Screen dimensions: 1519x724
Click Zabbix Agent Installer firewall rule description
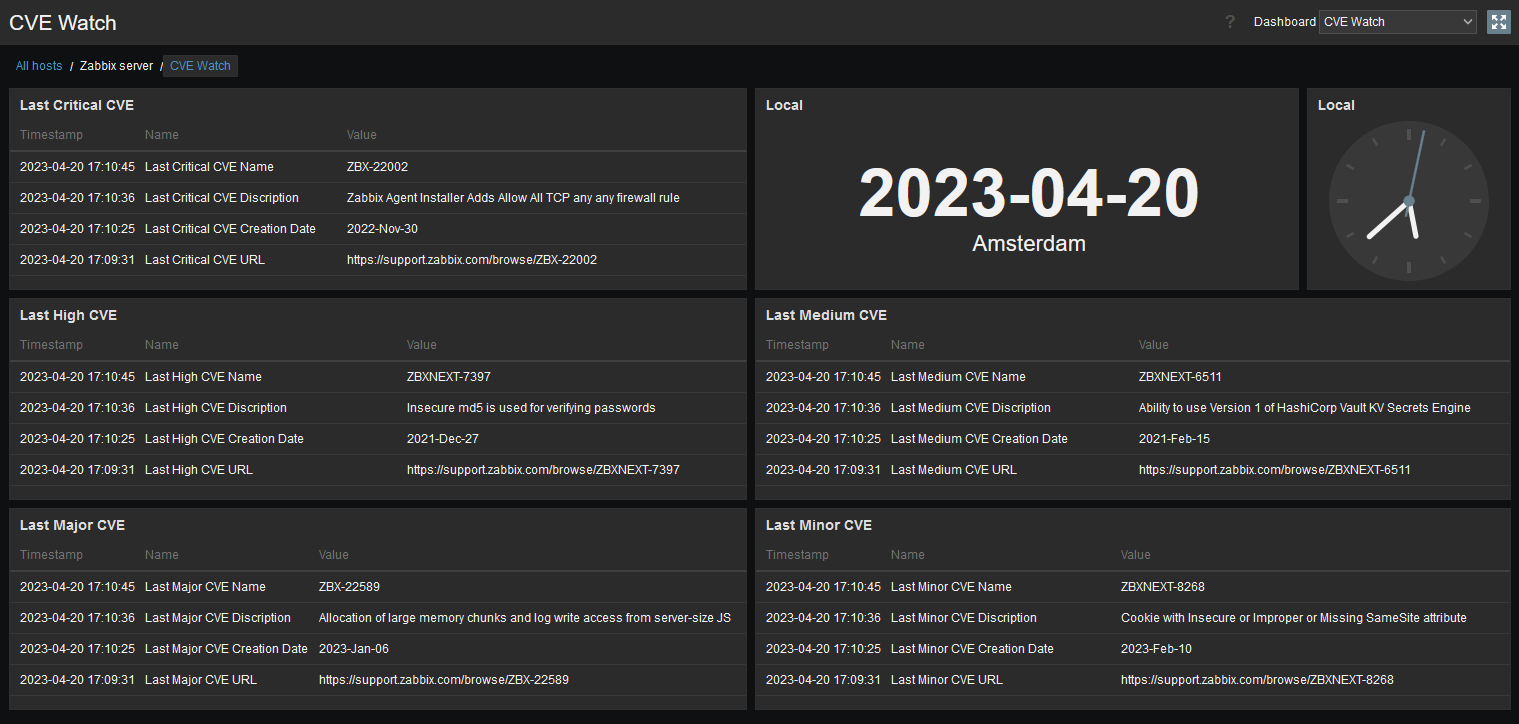click(513, 198)
